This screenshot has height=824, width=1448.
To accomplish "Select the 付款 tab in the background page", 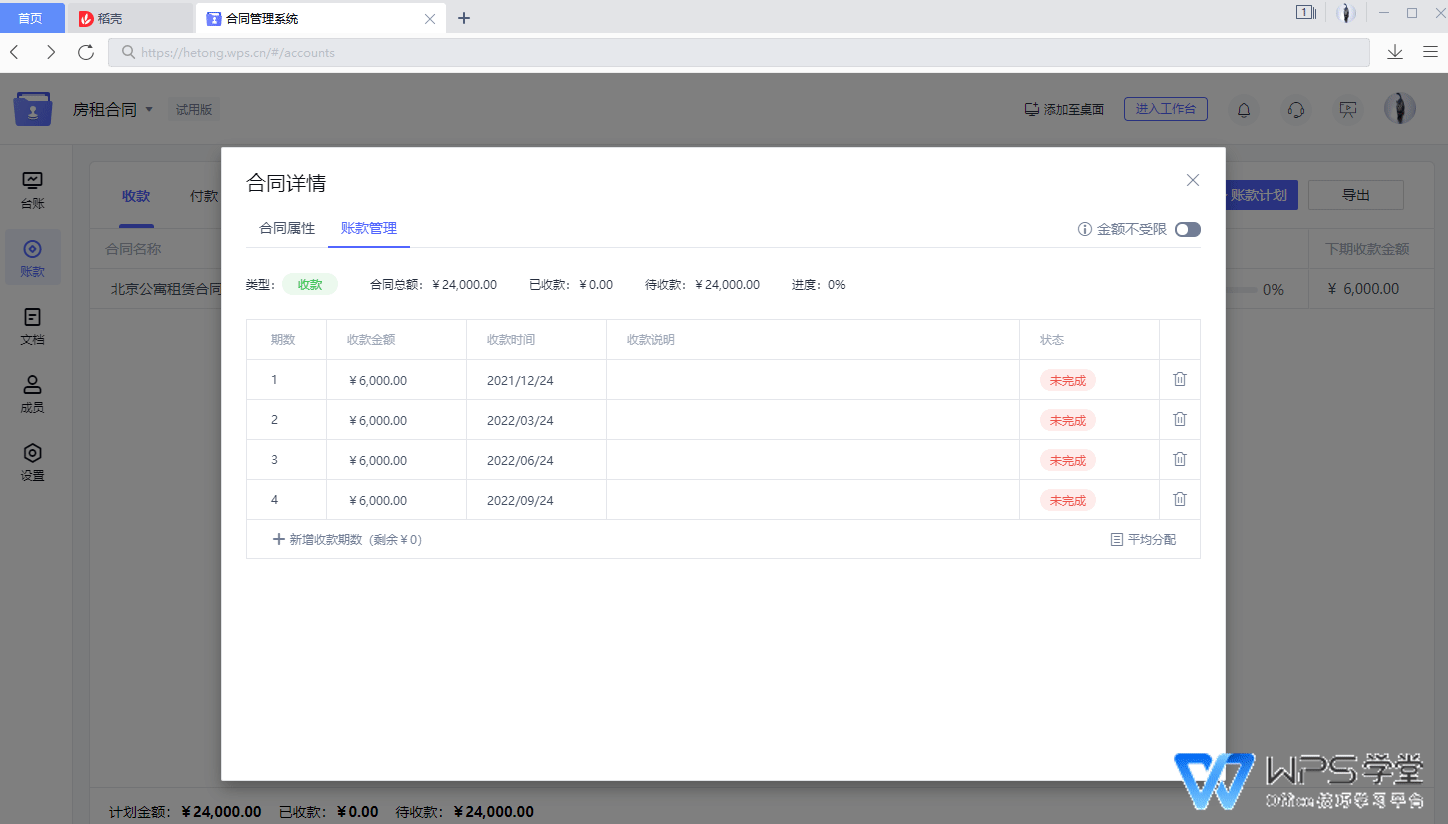I will (x=204, y=196).
